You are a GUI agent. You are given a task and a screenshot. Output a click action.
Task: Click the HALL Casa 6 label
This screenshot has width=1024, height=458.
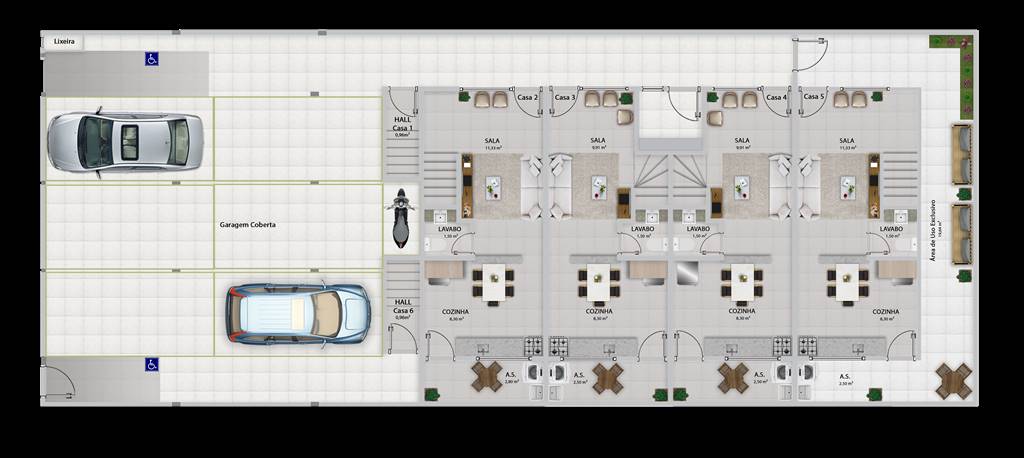402,308
